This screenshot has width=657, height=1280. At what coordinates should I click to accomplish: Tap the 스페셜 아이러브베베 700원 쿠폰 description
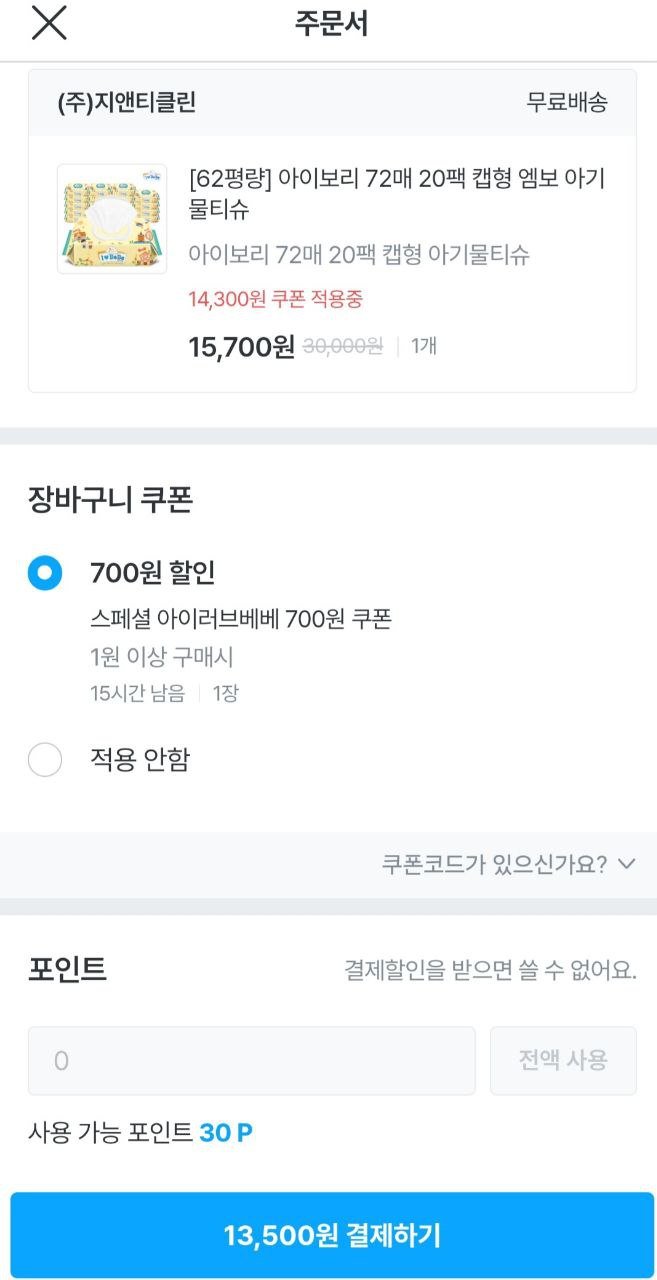240,619
